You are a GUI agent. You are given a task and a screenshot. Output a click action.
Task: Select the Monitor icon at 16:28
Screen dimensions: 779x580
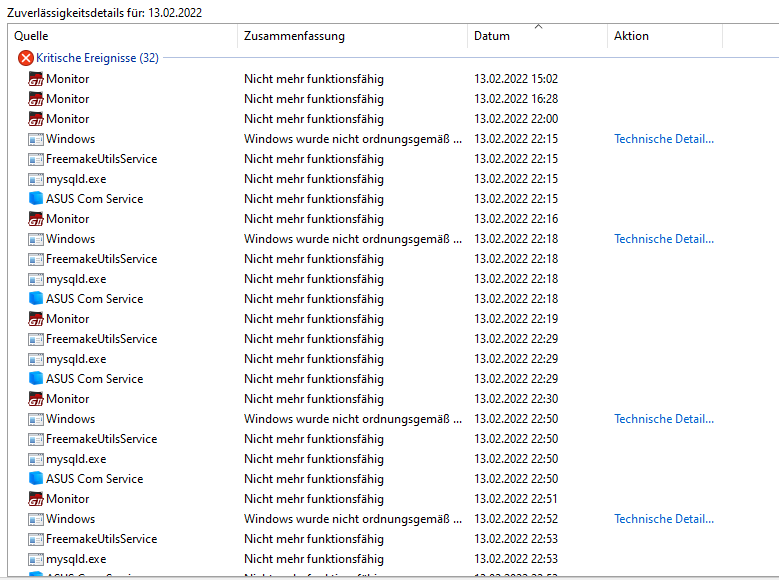(x=36, y=99)
